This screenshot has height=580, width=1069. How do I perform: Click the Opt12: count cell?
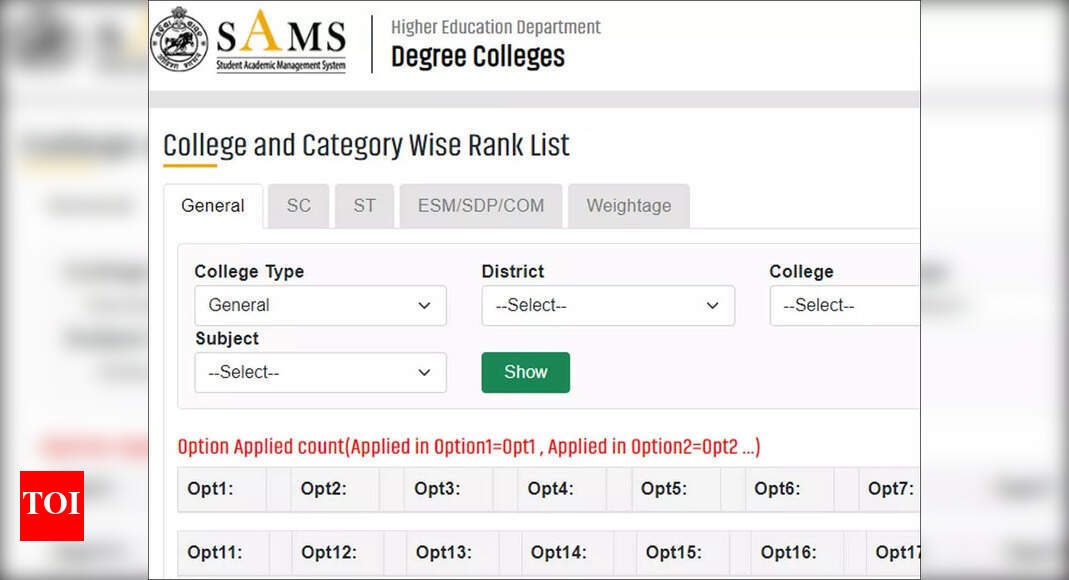[x=339, y=553]
